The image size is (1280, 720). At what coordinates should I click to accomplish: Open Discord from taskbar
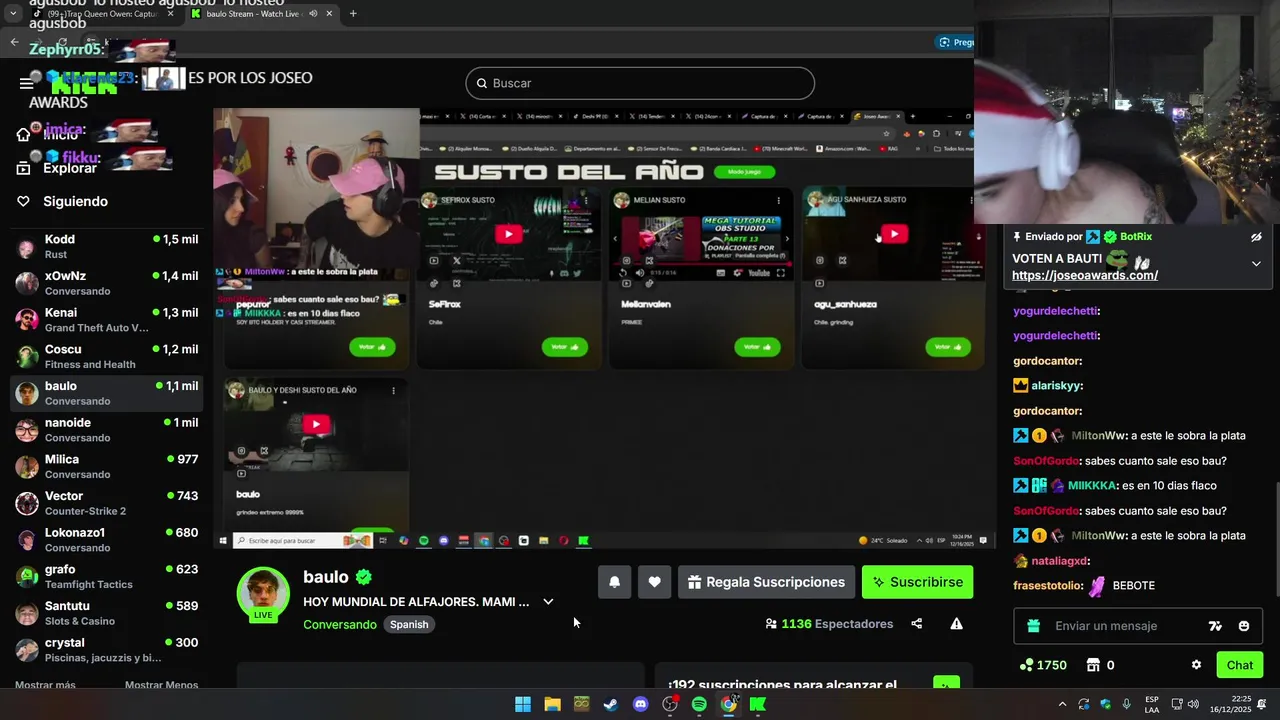pos(641,704)
